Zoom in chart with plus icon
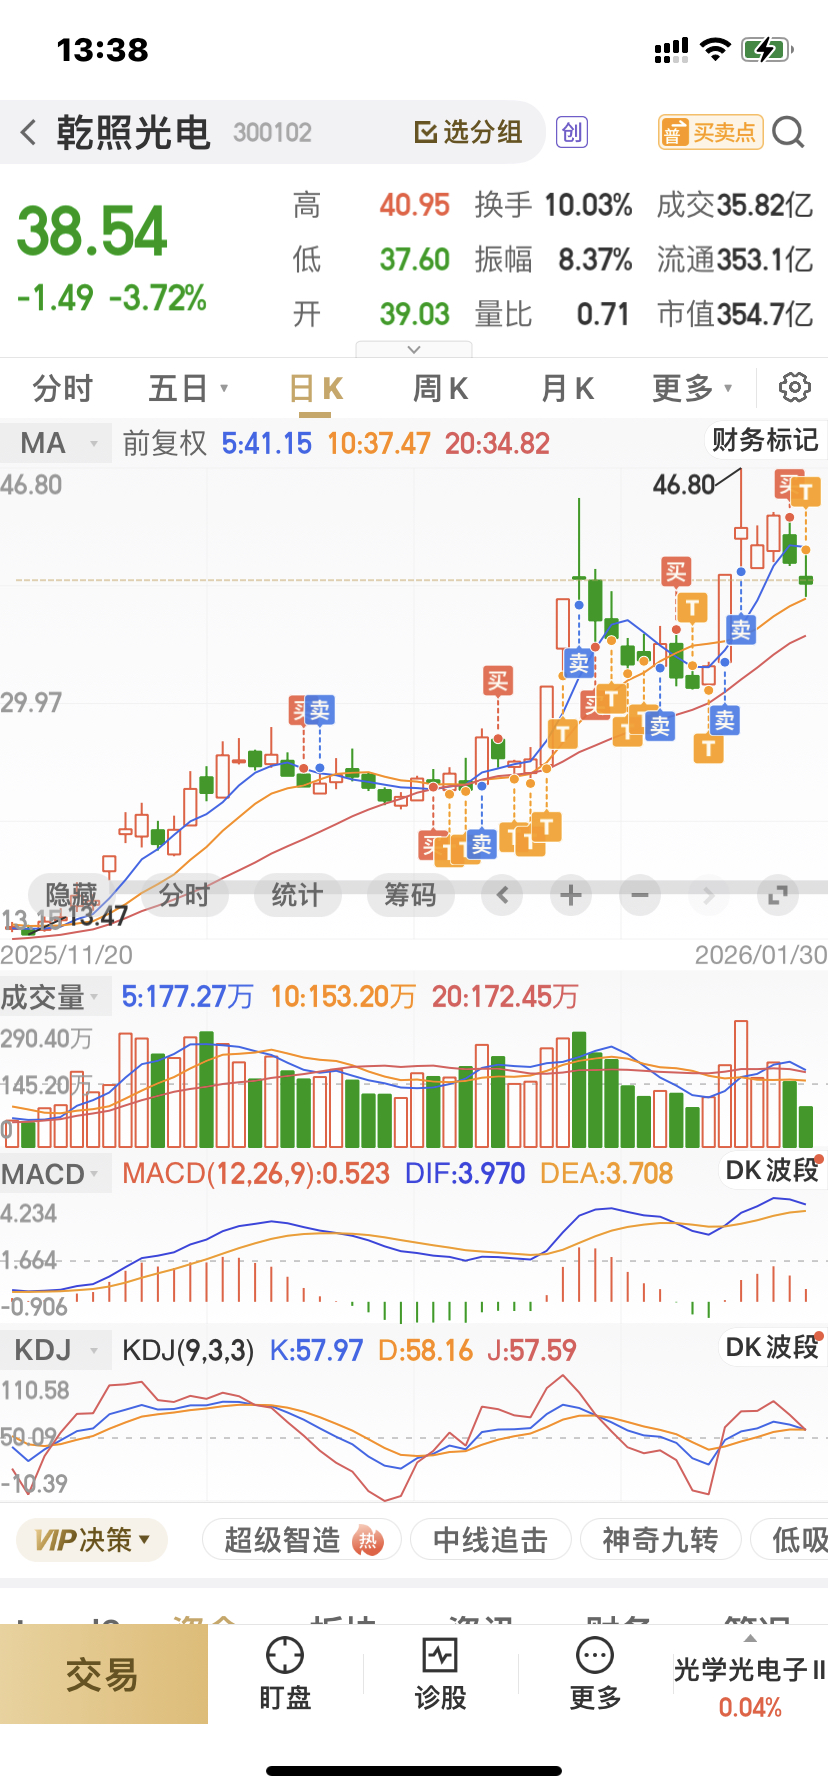The height and width of the screenshot is (1792, 828). point(571,894)
